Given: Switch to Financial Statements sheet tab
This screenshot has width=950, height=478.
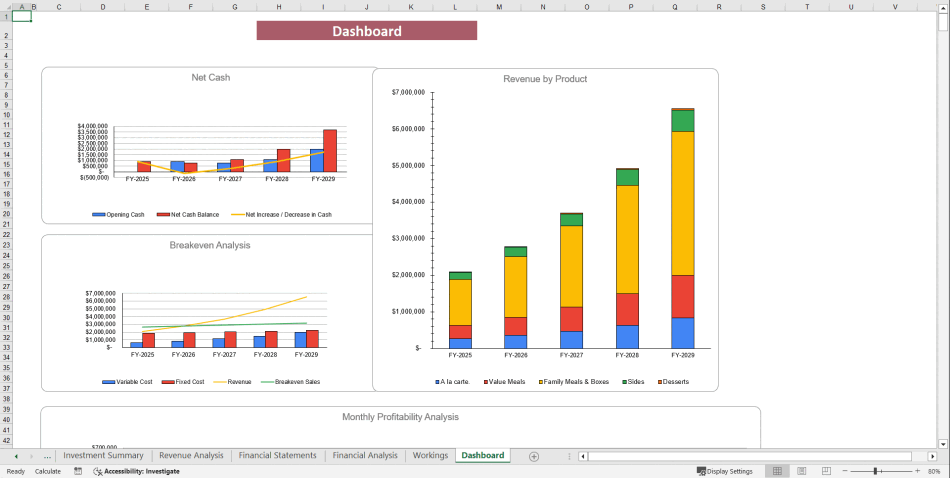Looking at the screenshot, I should 277,456.
